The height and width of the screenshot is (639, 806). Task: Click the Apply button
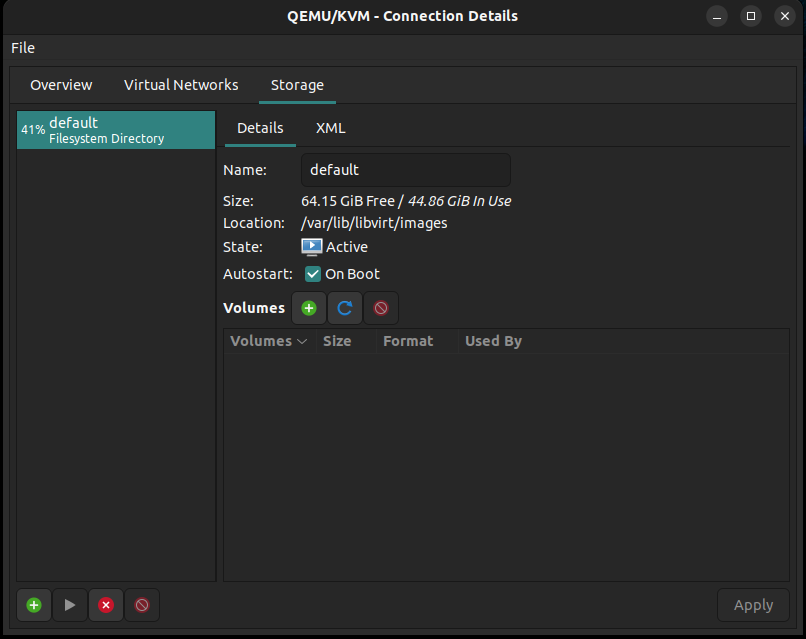click(753, 605)
